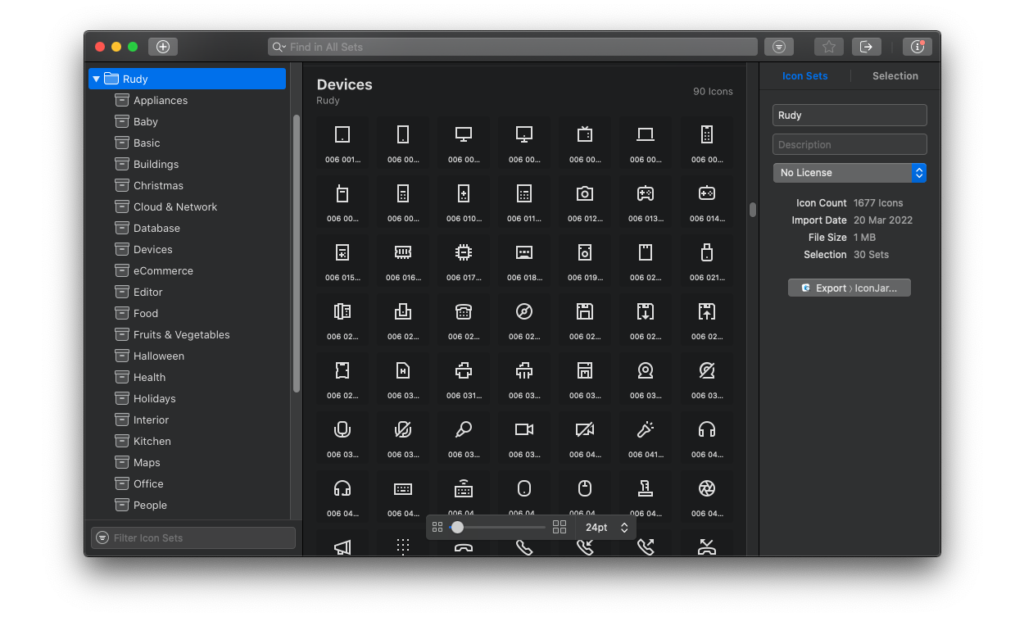The image size is (1024, 635).
Task: Select the video camera icon
Action: [524, 430]
